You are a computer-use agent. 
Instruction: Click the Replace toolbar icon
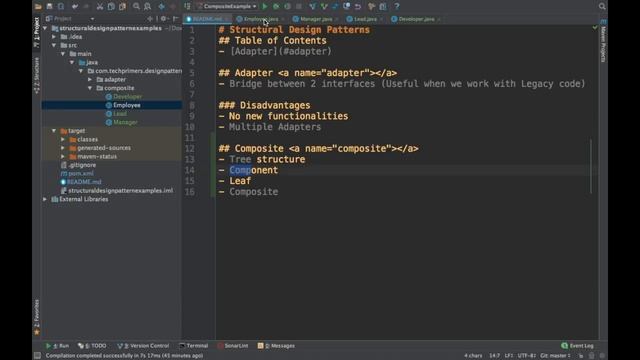[147, 7]
